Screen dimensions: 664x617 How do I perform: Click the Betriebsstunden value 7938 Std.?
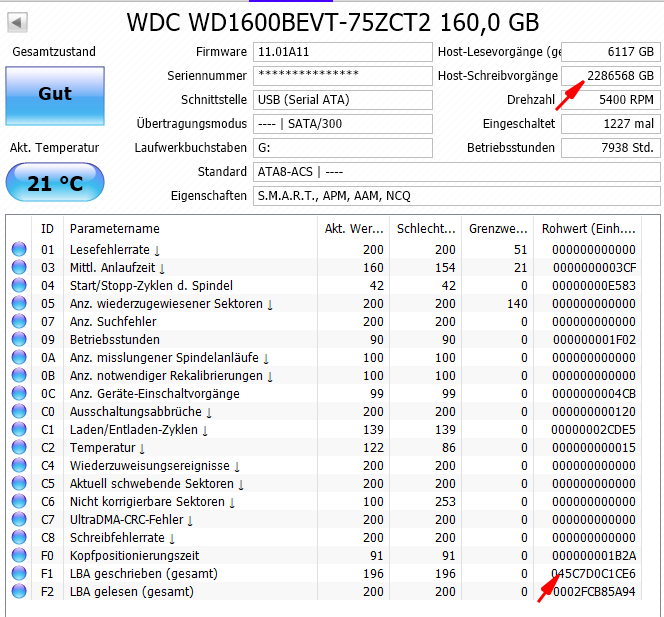pos(611,148)
